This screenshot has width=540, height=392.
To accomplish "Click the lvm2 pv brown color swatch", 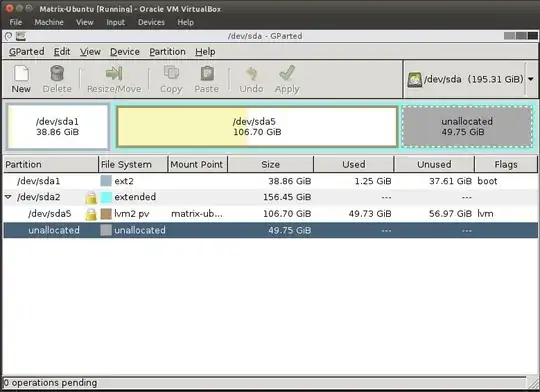I will click(x=106, y=214).
